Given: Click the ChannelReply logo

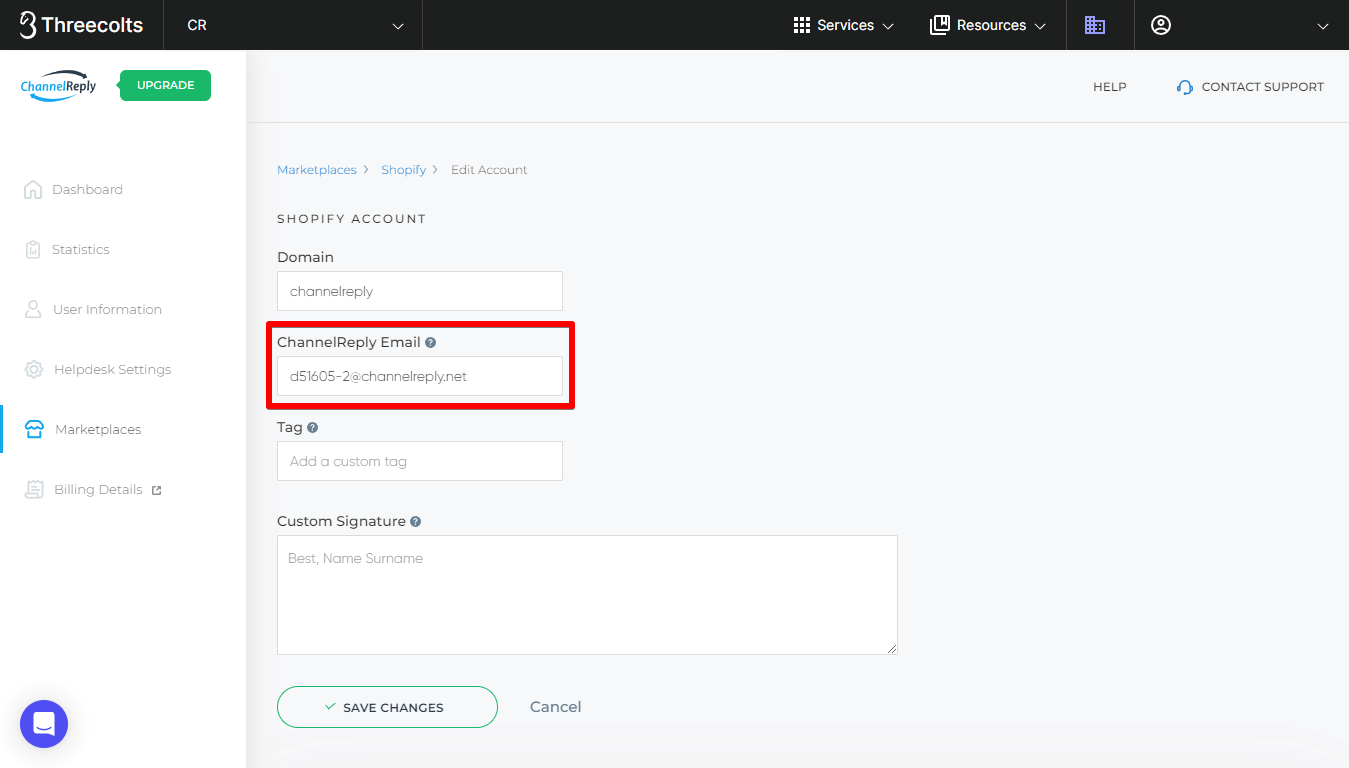Looking at the screenshot, I should 59,85.
